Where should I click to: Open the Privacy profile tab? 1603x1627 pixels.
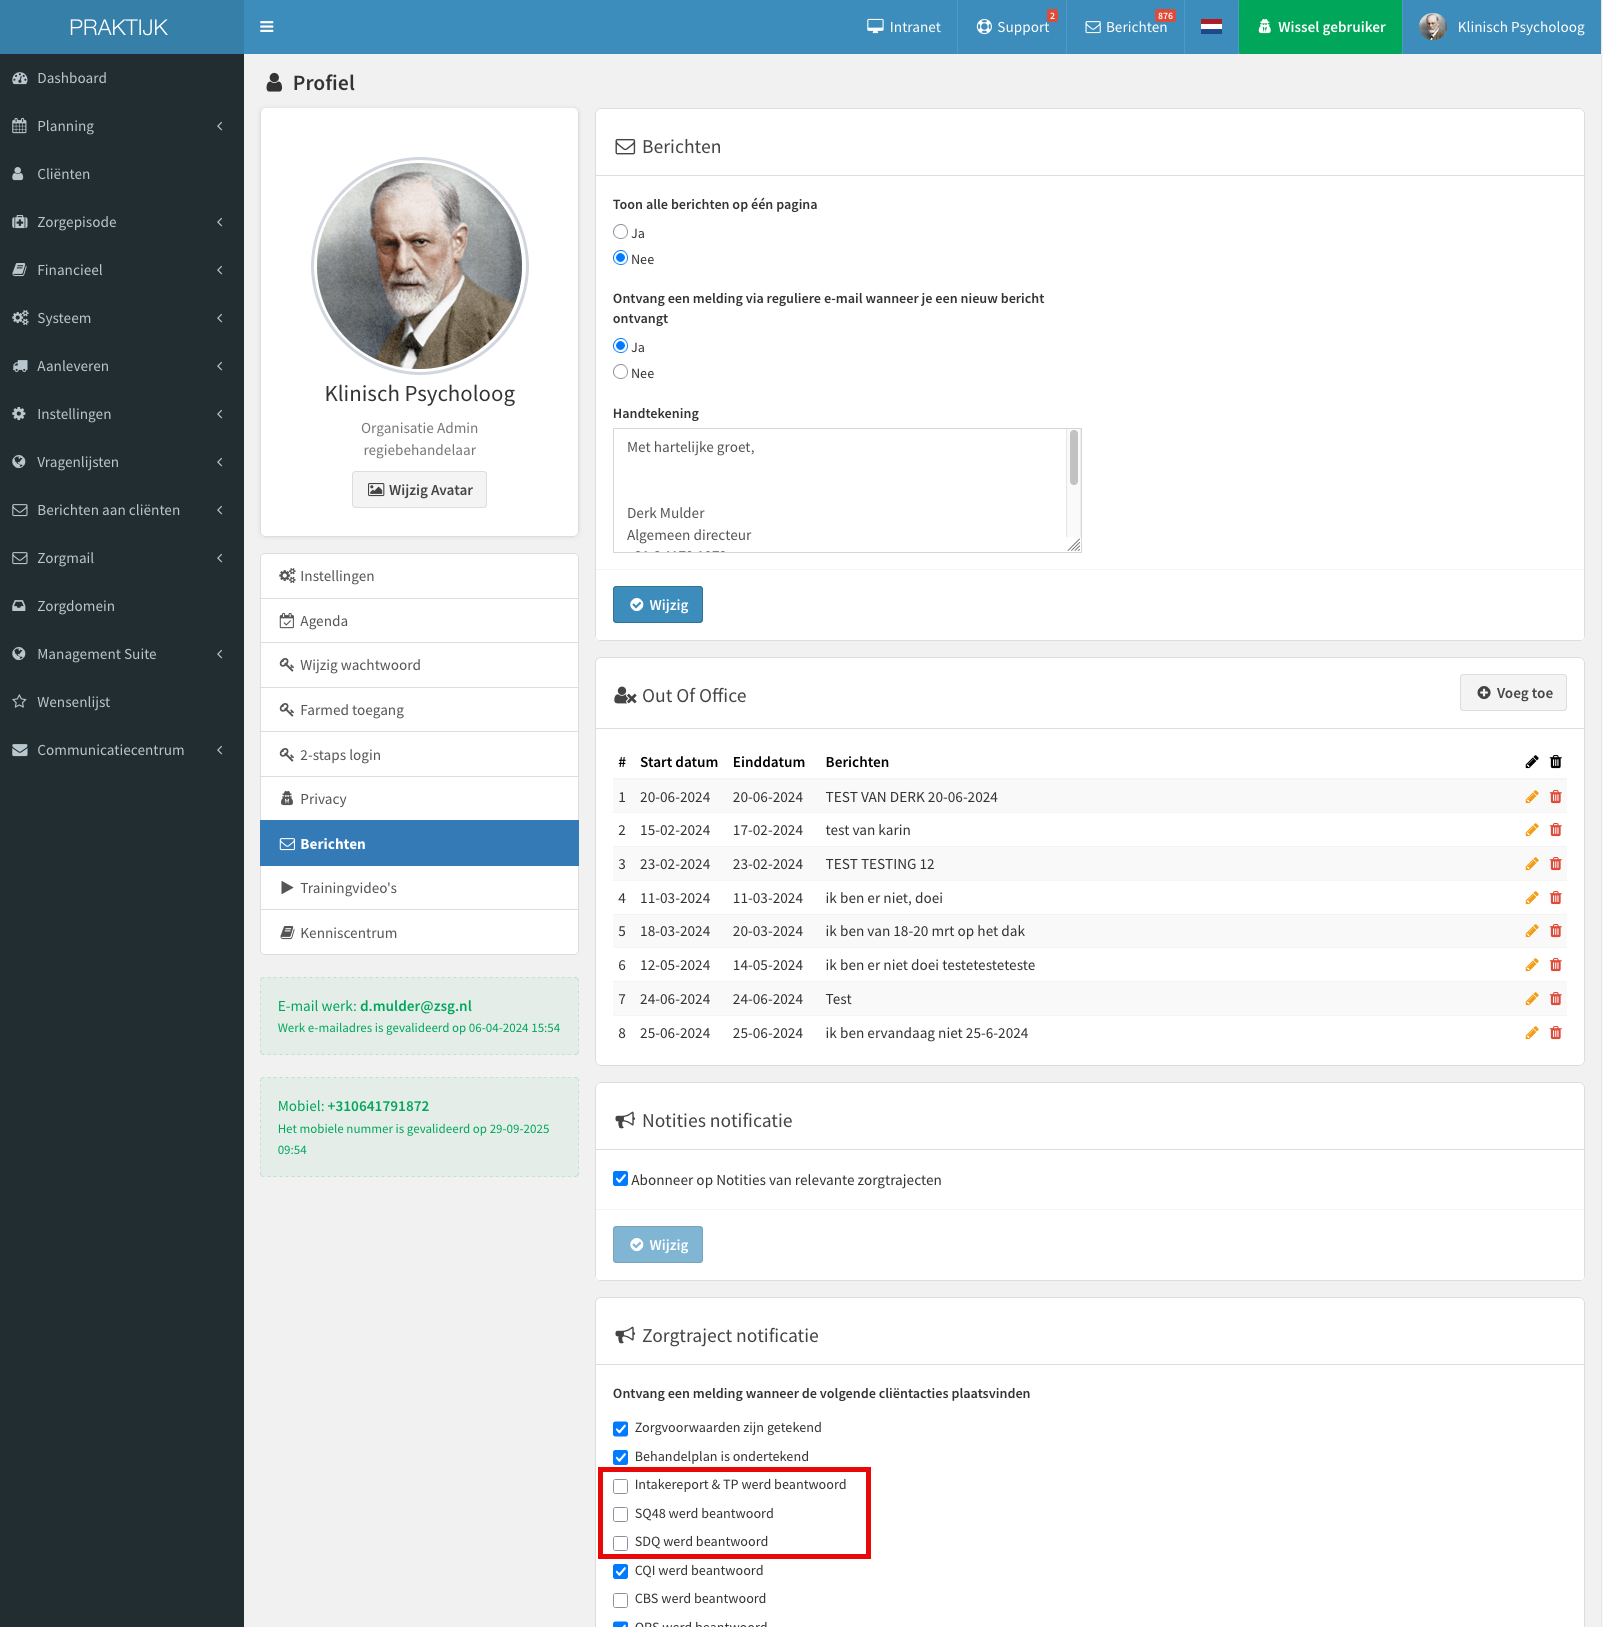[419, 799]
